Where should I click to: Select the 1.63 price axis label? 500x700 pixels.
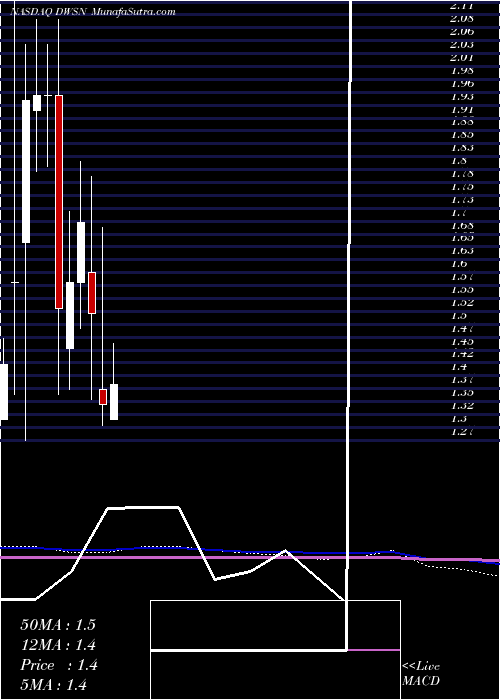coord(462,250)
